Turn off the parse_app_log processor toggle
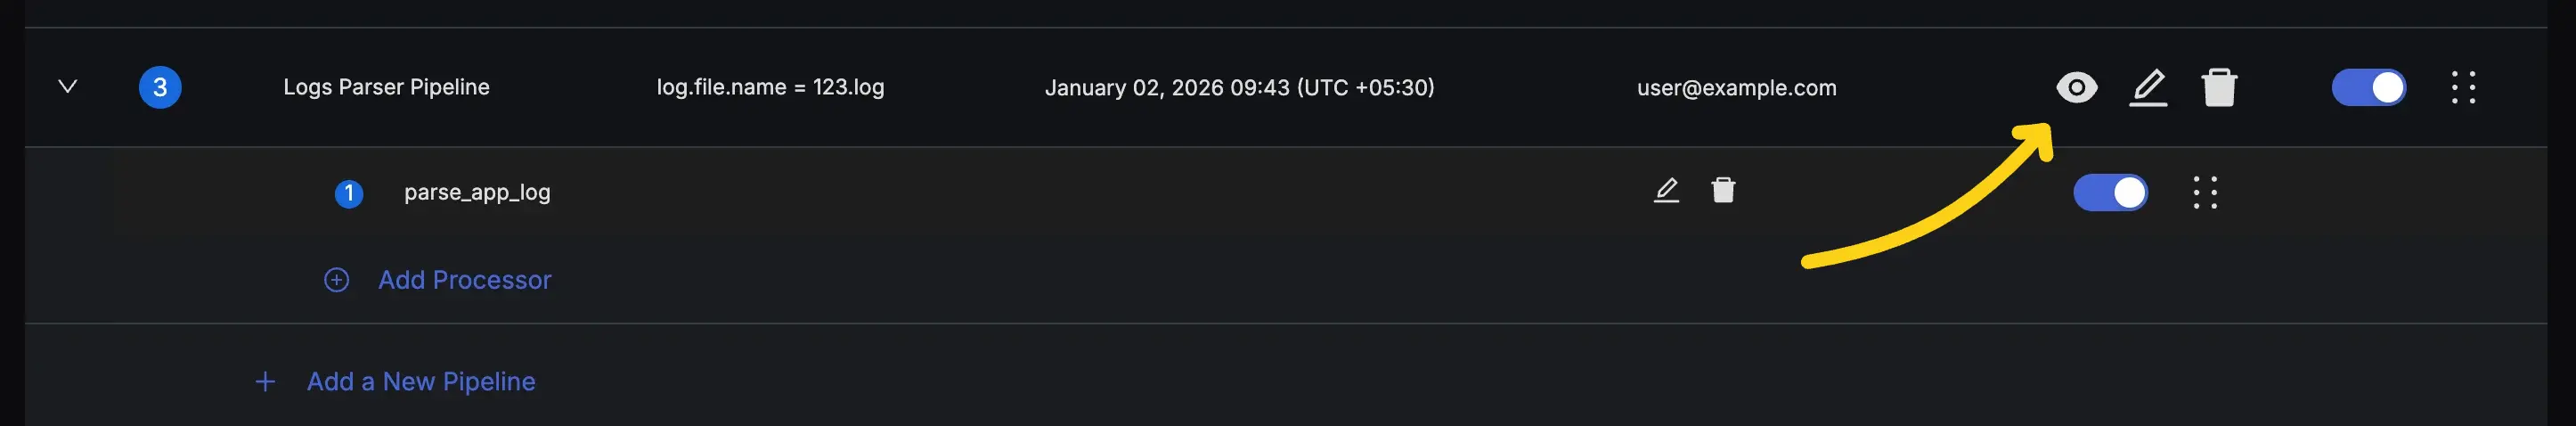The image size is (2576, 426). pos(2110,192)
